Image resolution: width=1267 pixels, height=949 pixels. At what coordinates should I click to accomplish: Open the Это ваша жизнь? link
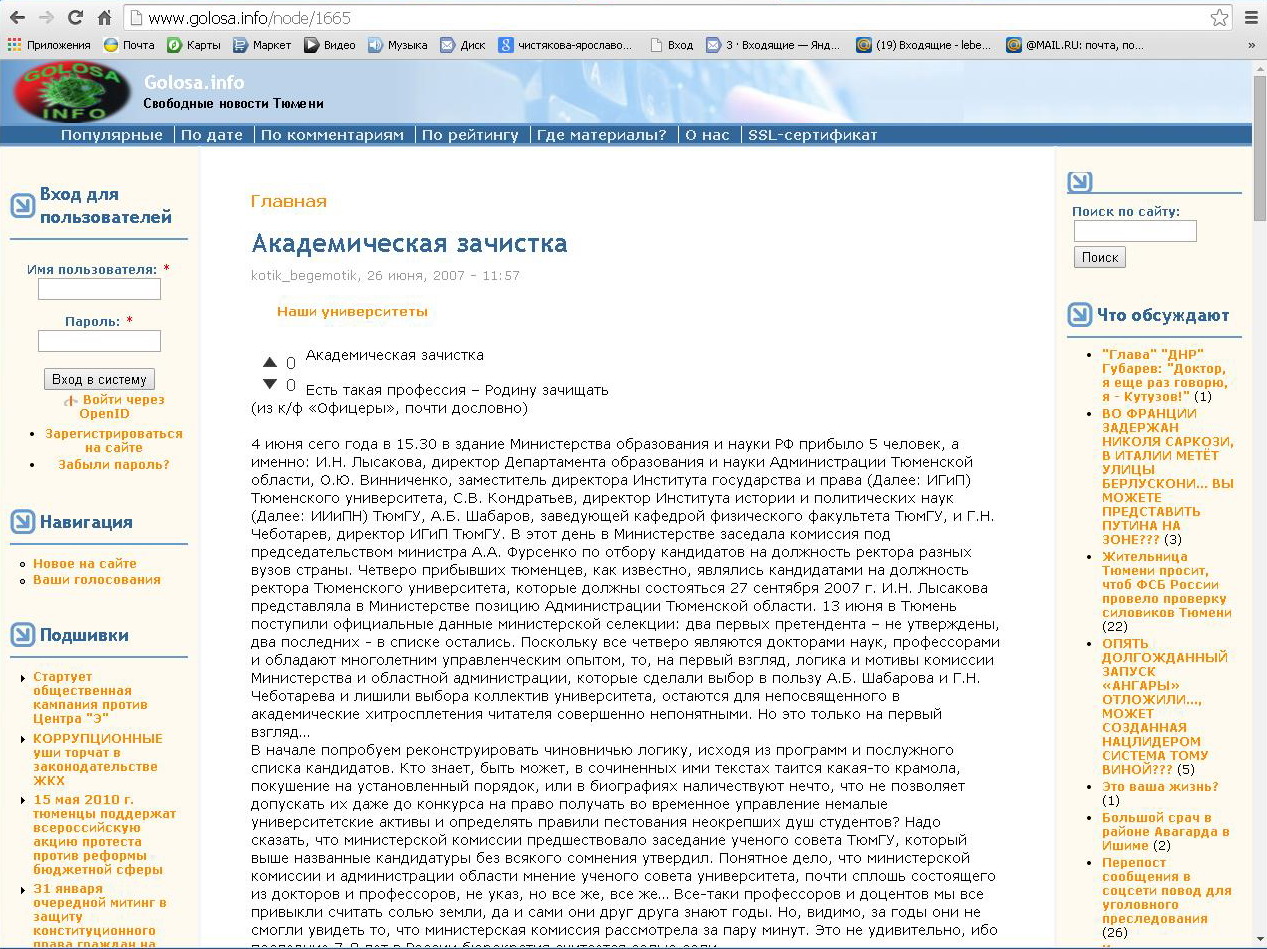(1160, 786)
